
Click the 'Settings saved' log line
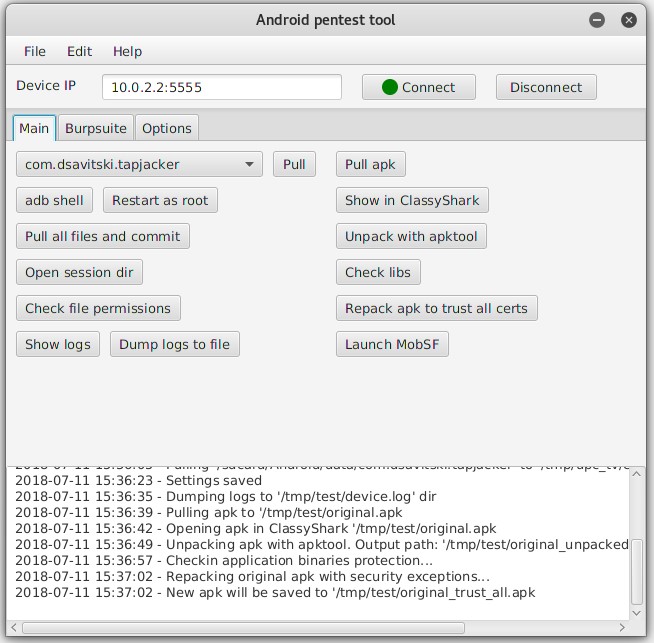[x=138, y=480]
